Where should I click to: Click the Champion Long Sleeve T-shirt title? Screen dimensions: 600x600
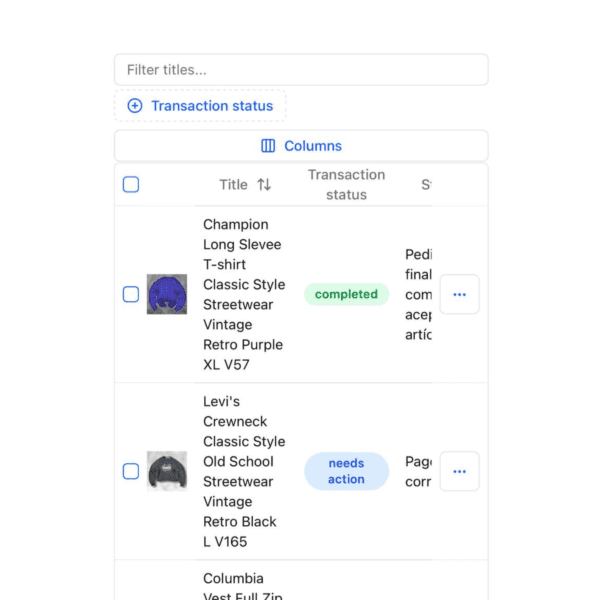(243, 295)
